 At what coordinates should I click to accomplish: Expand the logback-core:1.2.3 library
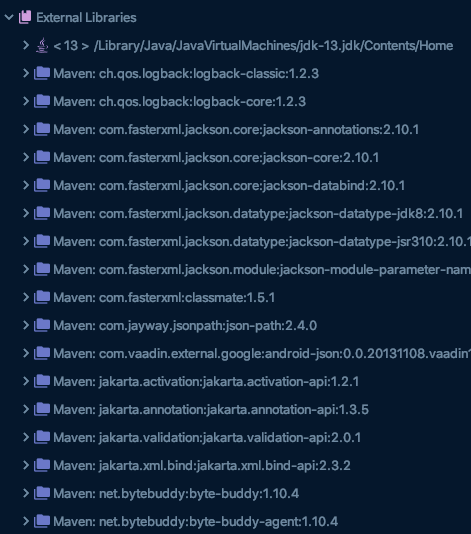[26, 101]
